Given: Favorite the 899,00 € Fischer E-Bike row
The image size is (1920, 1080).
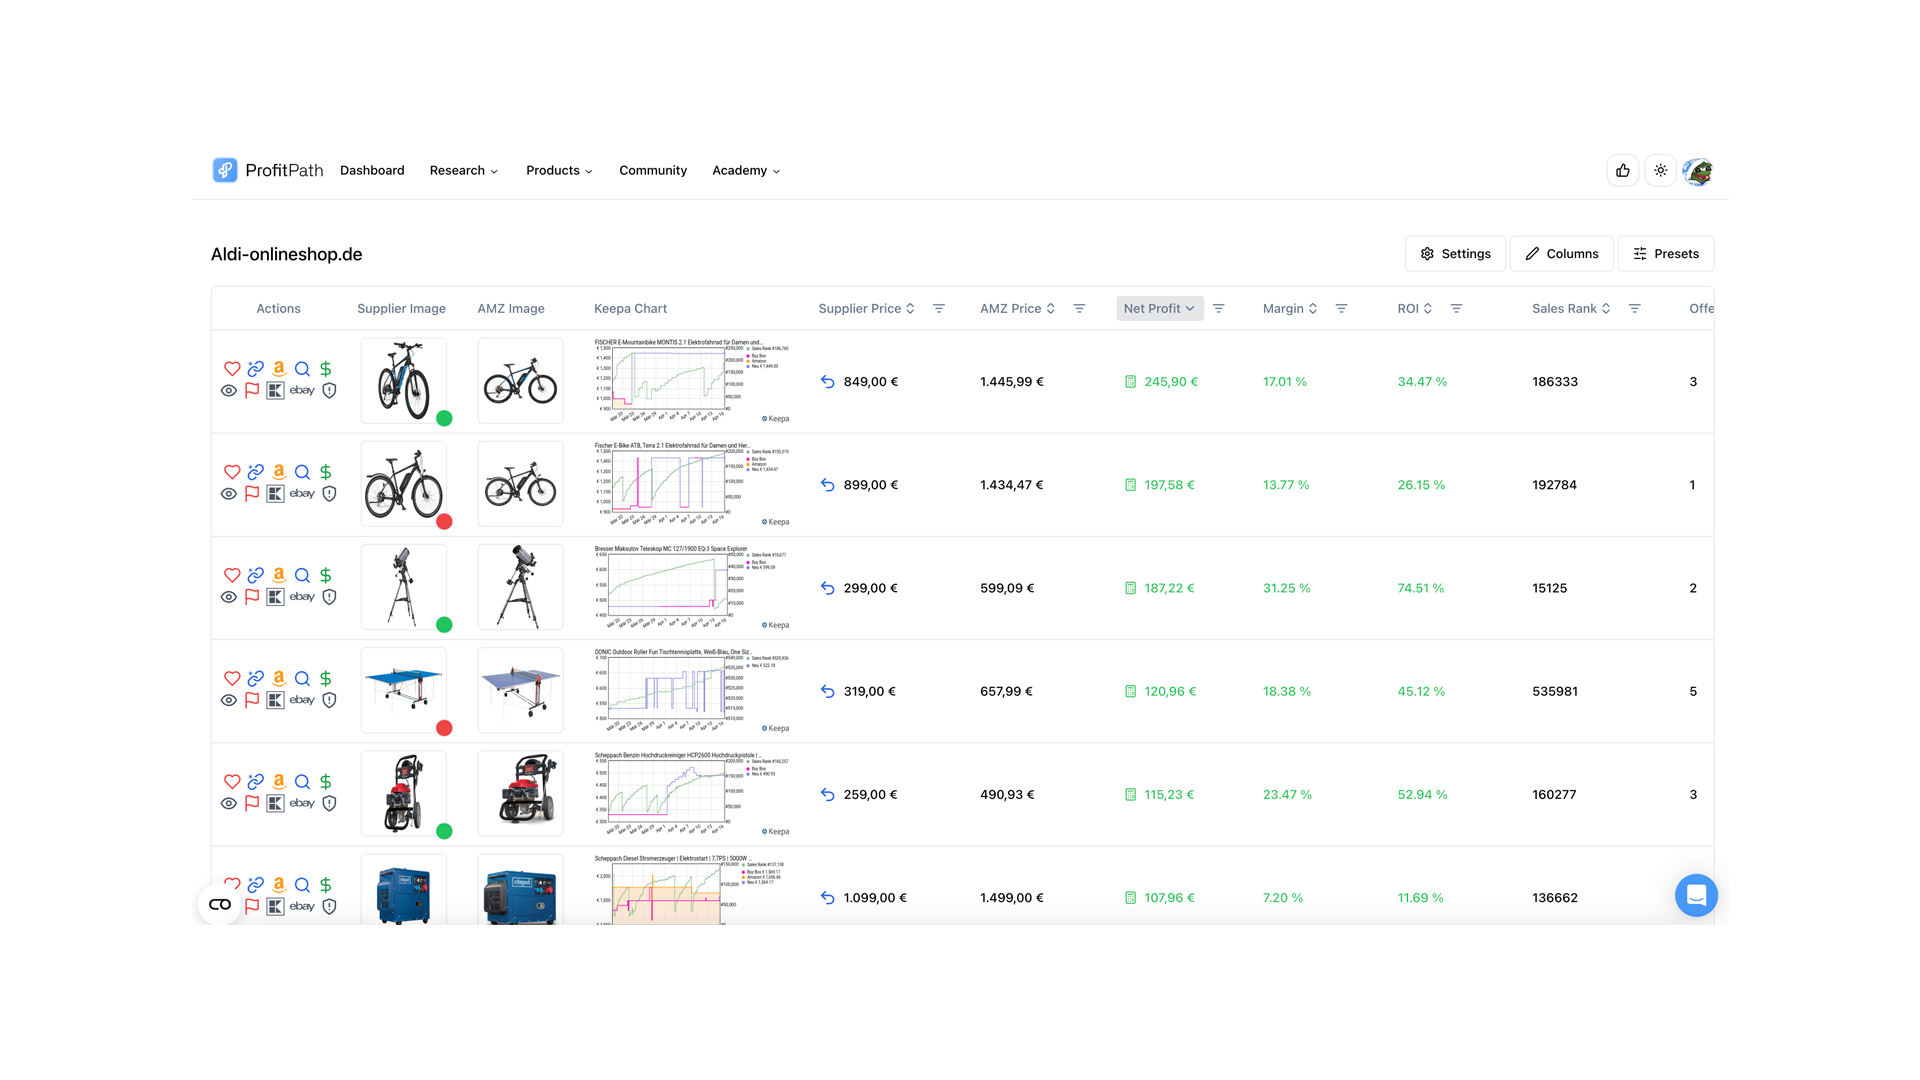Looking at the screenshot, I should [x=232, y=472].
